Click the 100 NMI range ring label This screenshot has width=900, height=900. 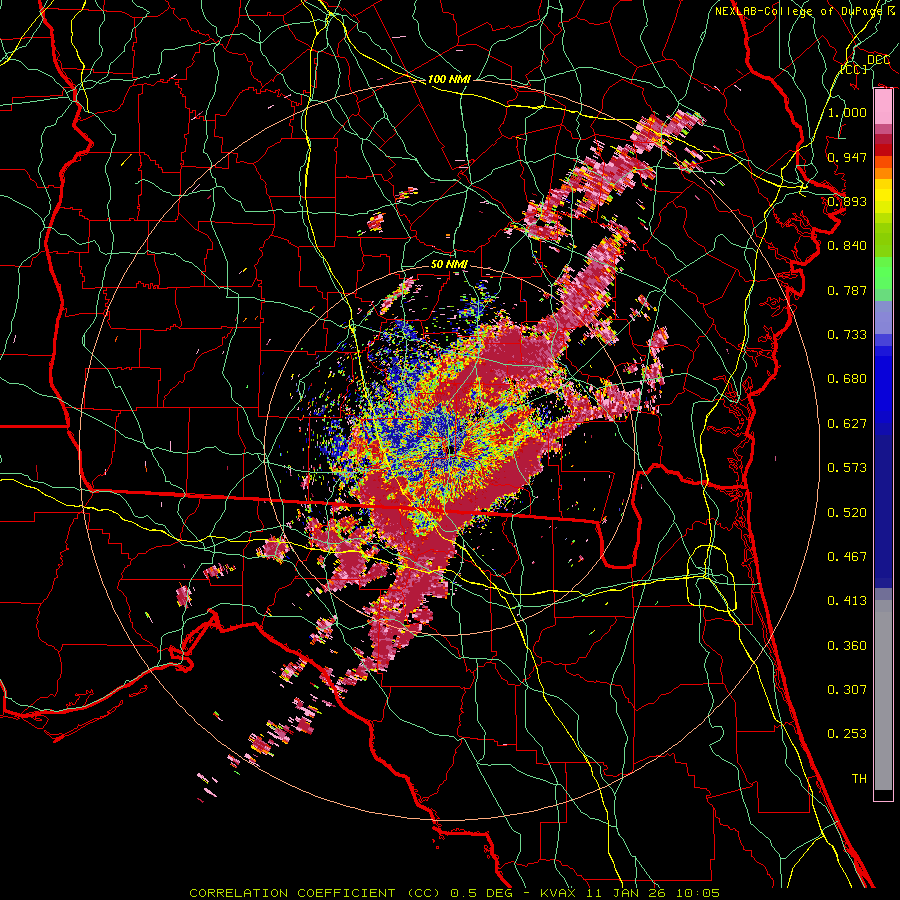449,79
